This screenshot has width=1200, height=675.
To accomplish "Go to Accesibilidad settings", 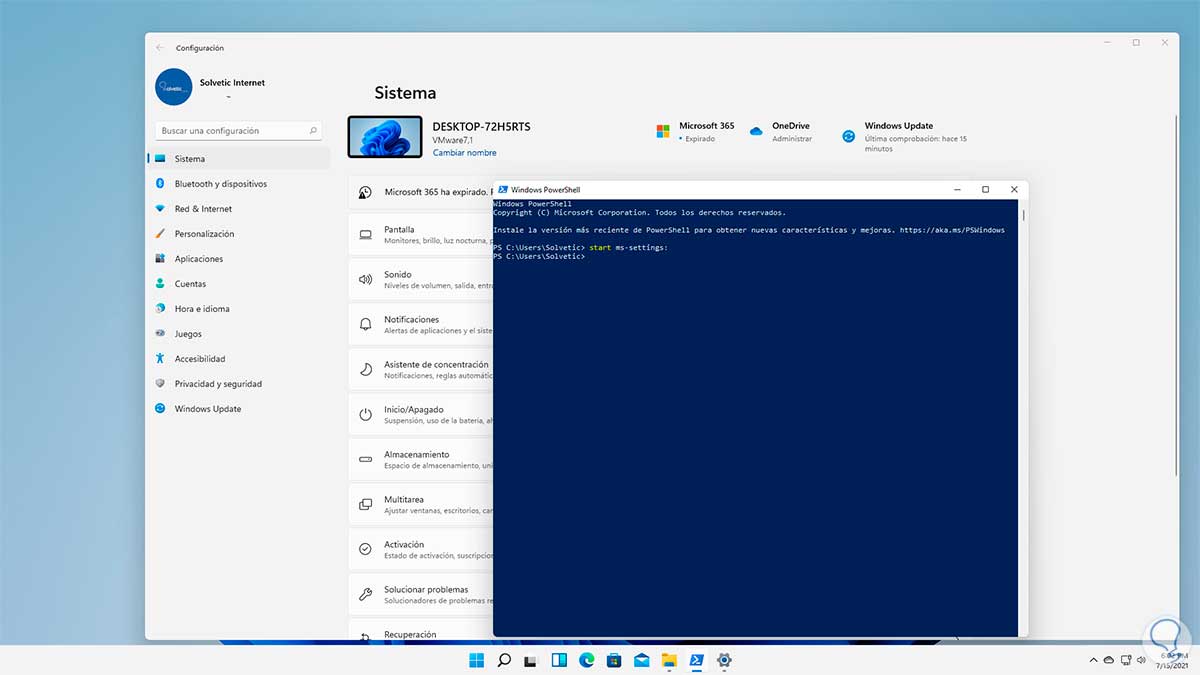I will (200, 359).
